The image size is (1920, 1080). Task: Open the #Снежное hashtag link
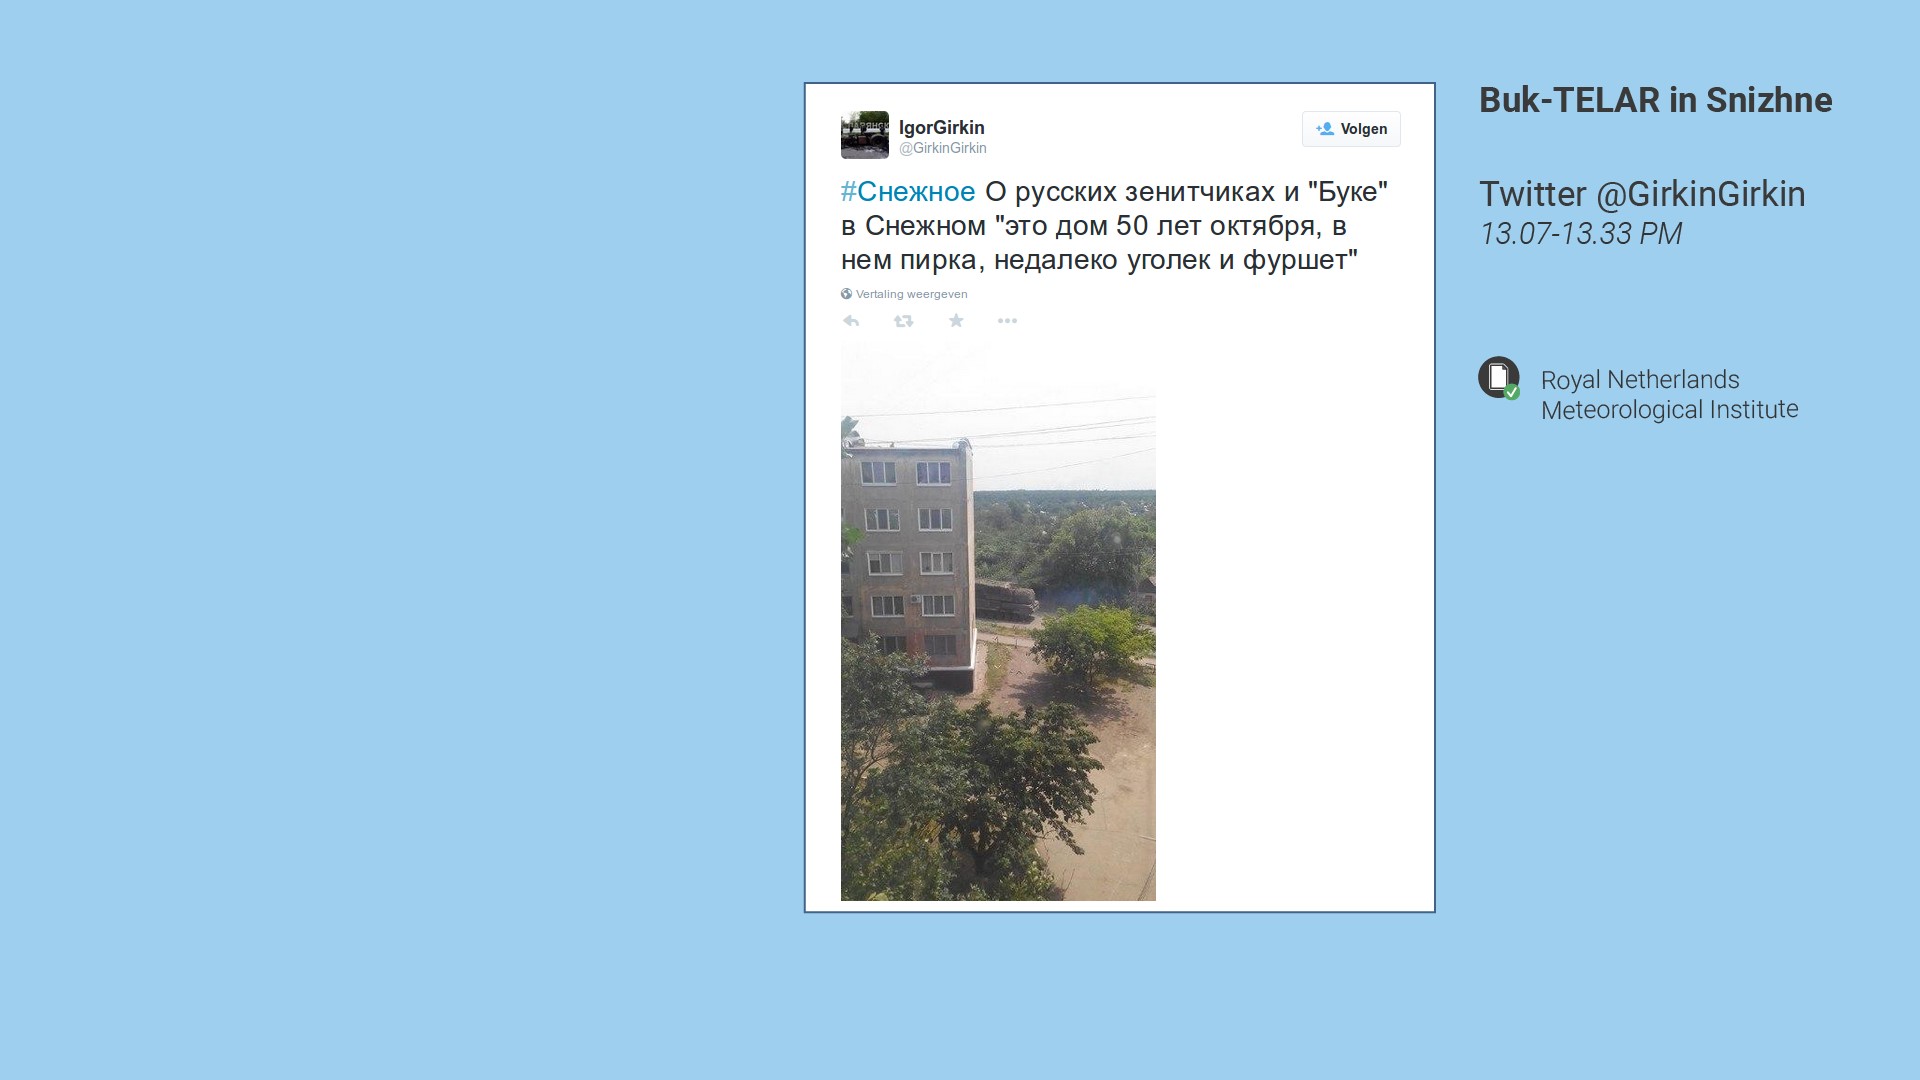coord(908,192)
